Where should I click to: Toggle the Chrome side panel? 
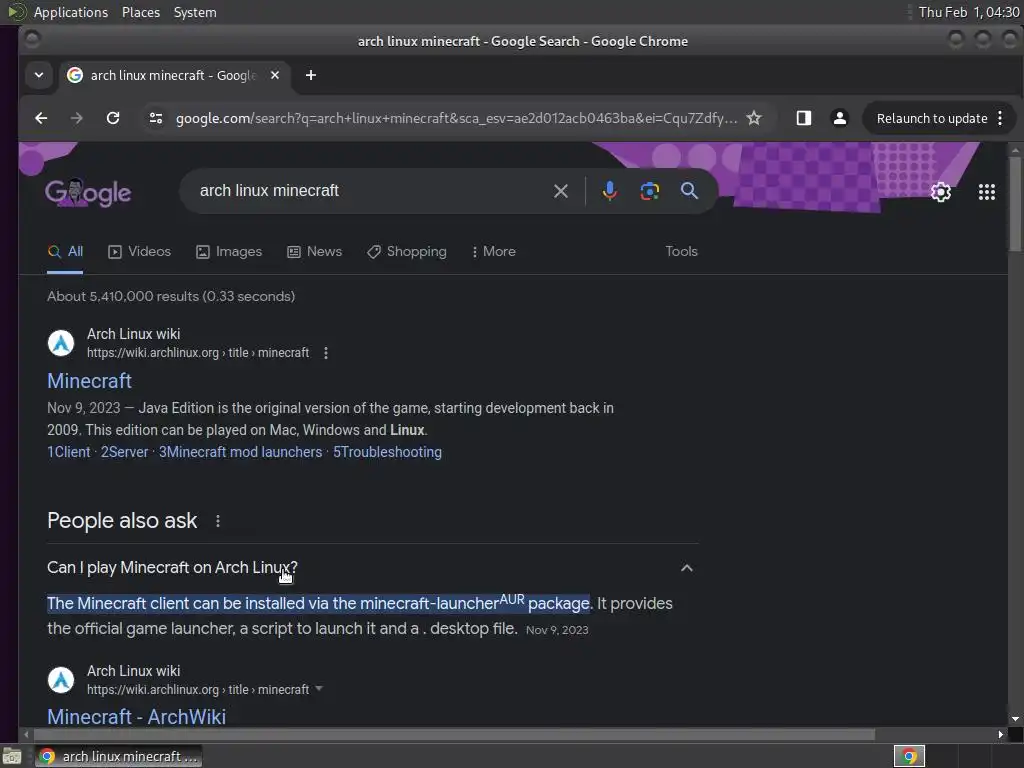point(804,118)
